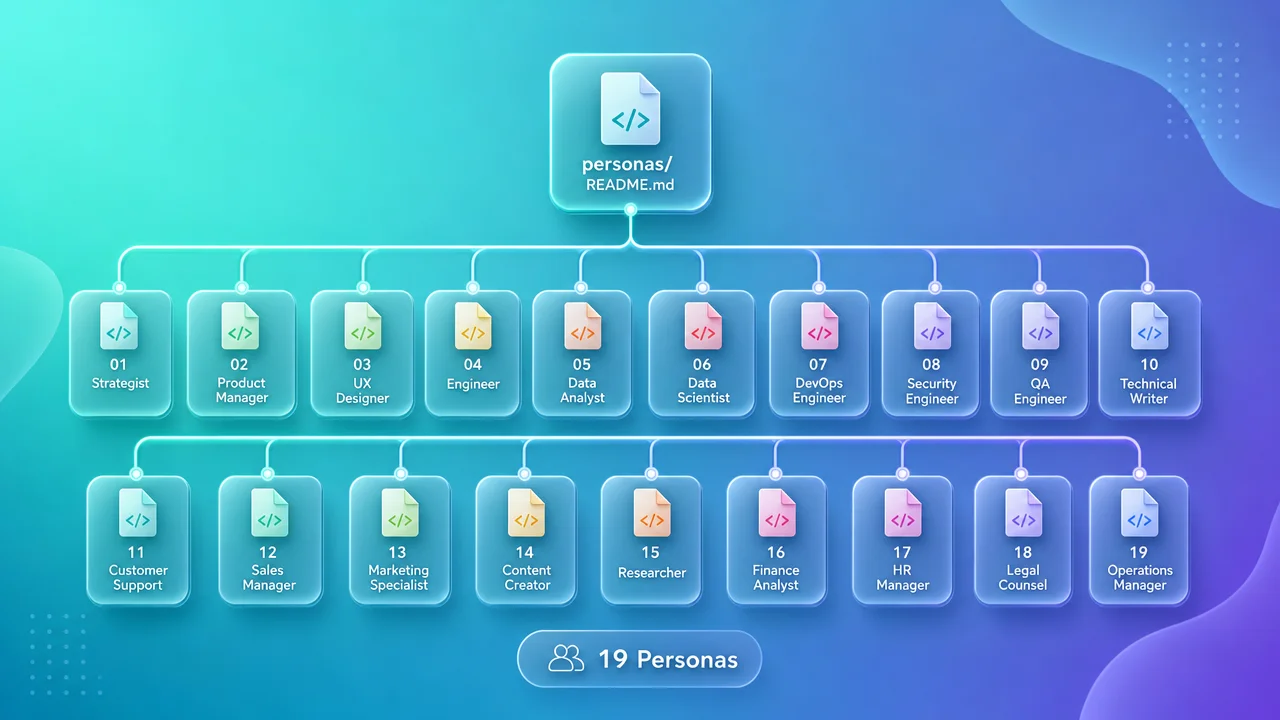Click the "Content Creator" label
Screen dimensions: 1280x720
point(527,577)
